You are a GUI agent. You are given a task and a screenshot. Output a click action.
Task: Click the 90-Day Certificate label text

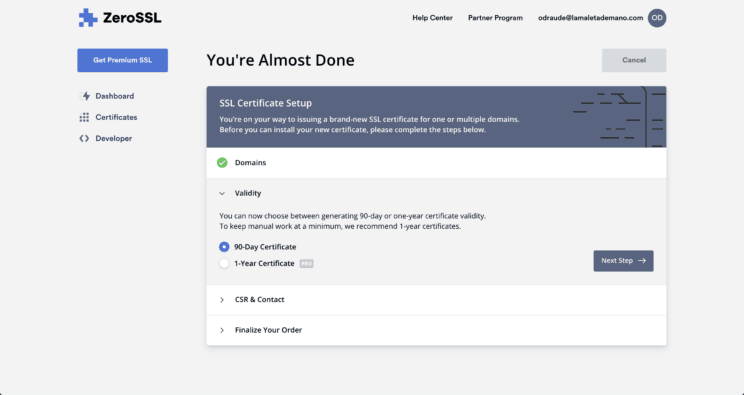(x=265, y=247)
